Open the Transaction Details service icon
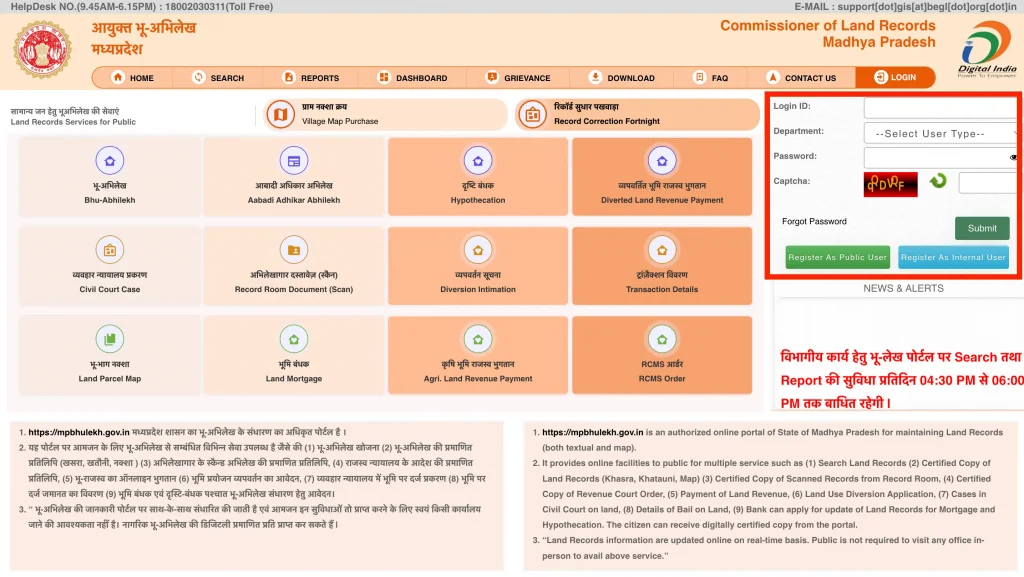 (662, 265)
